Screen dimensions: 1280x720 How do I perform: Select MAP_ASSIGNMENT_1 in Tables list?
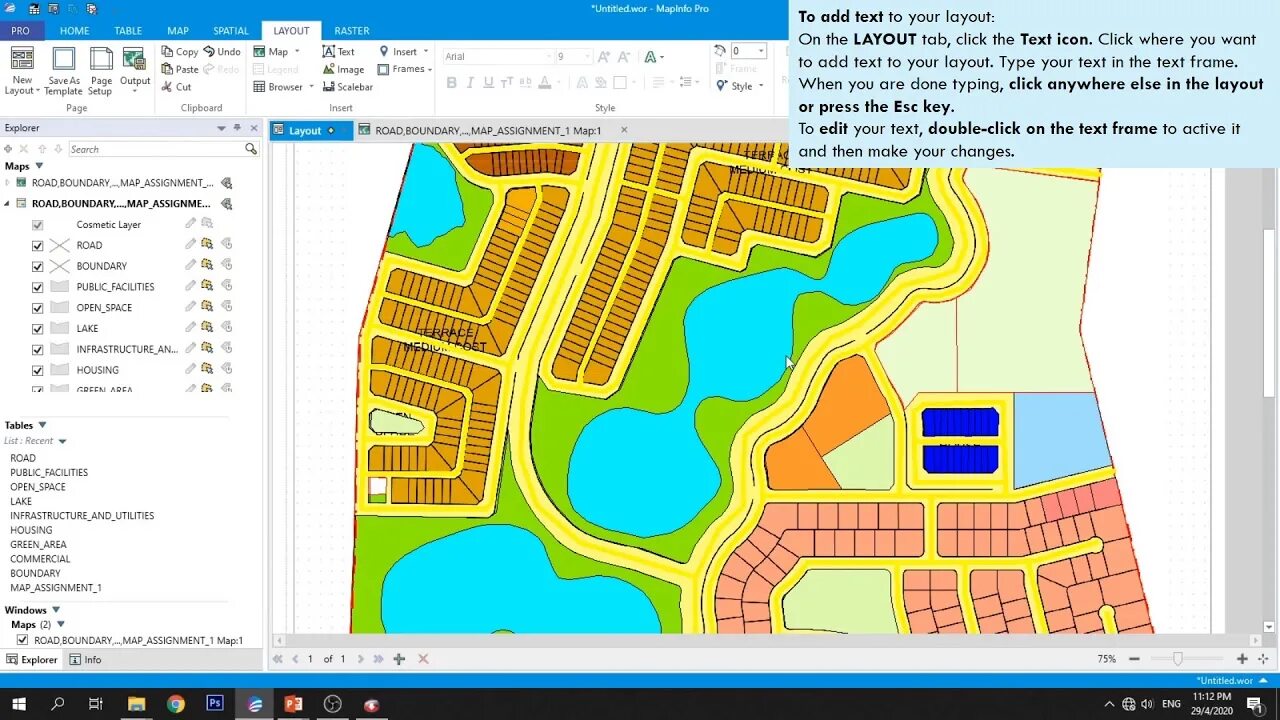point(56,588)
